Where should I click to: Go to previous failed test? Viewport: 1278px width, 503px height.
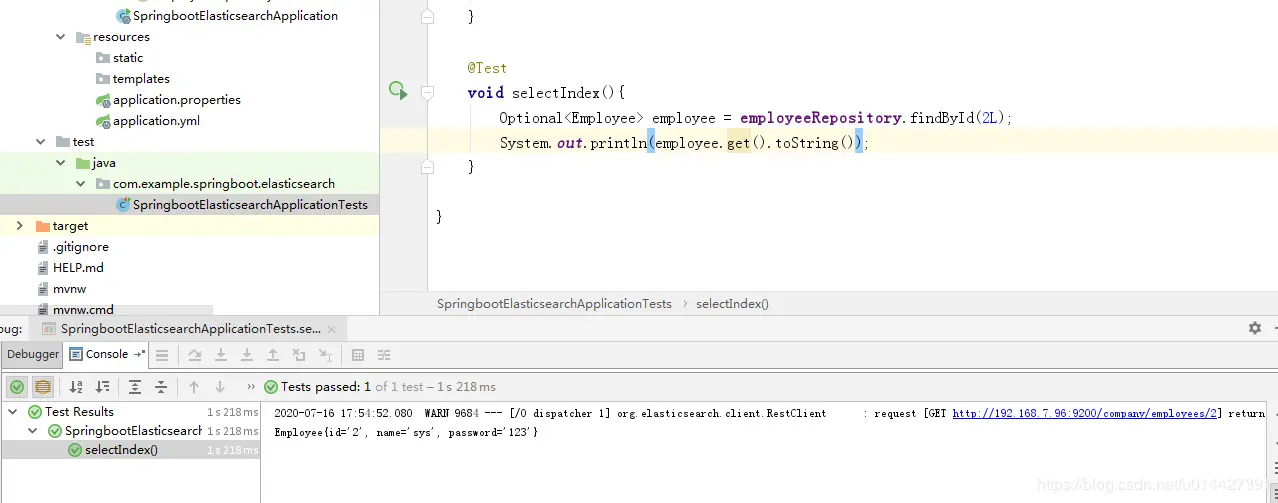click(x=194, y=387)
